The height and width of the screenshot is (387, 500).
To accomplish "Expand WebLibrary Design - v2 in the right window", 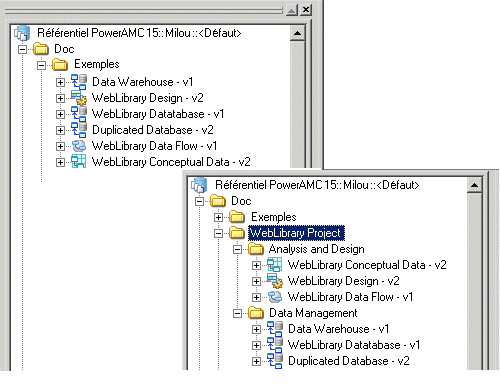I will 256,281.
